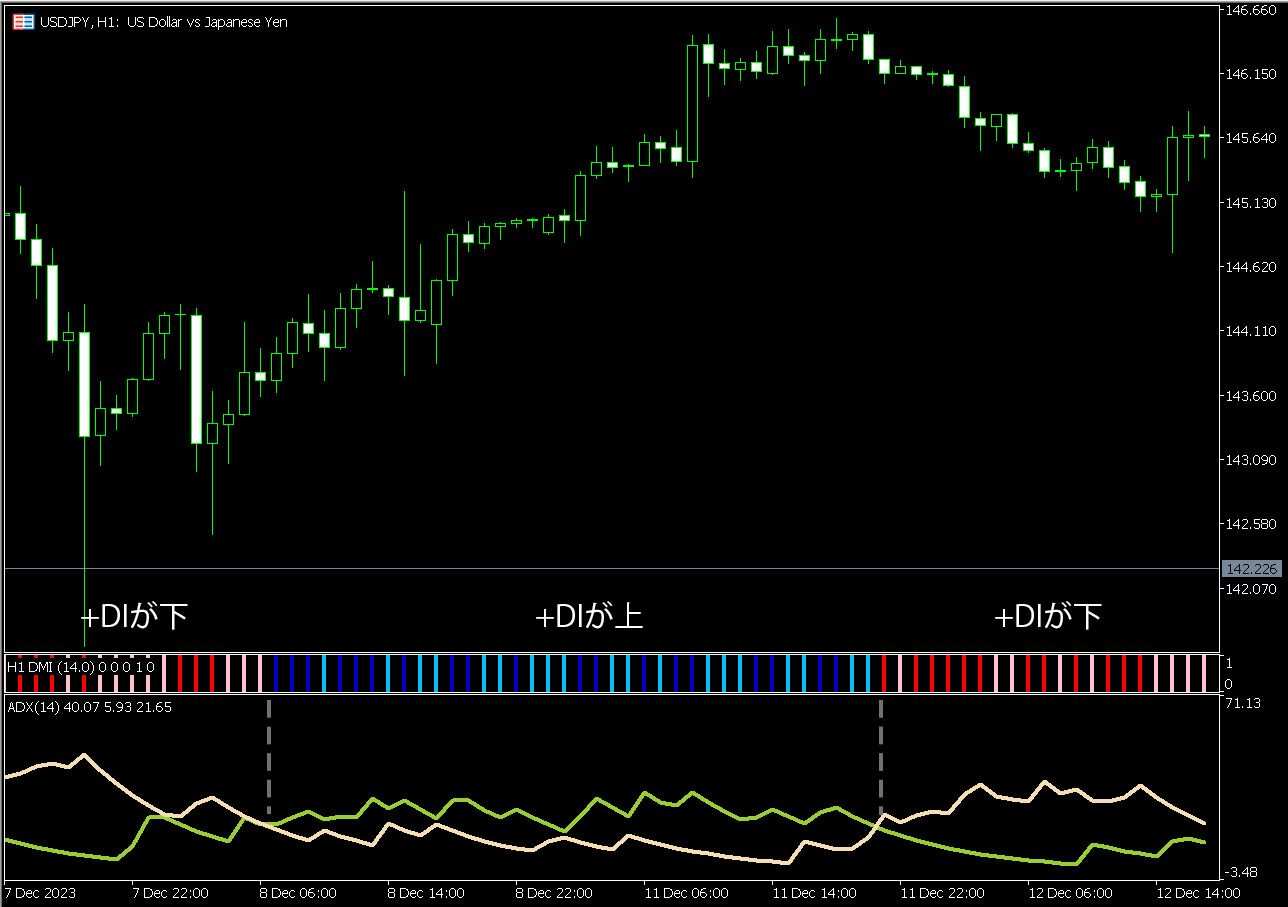Image resolution: width=1288 pixels, height=907 pixels.
Task: Select the USDJPY, H1 chart title text
Action: (164, 21)
